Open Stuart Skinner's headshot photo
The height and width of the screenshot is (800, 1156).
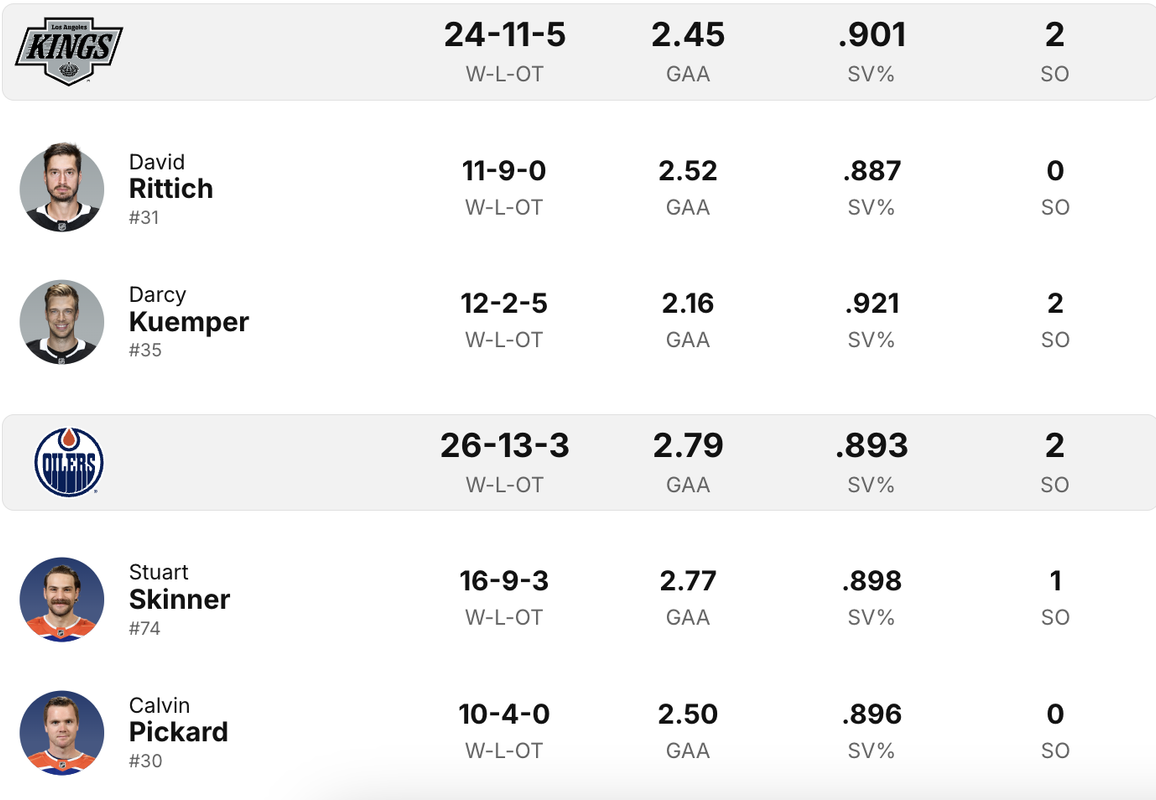point(62,599)
